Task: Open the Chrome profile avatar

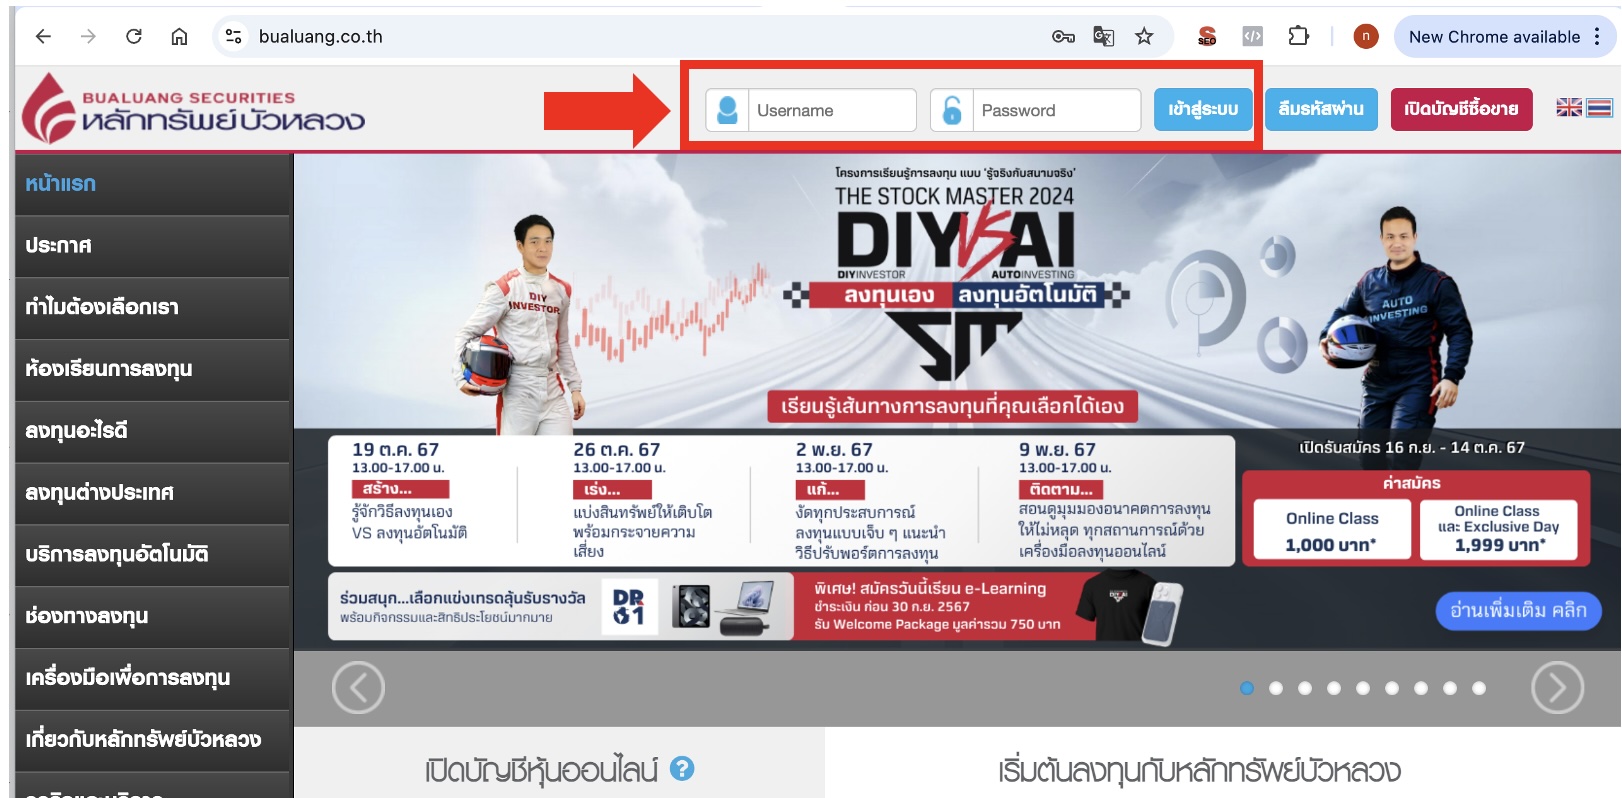Action: [1366, 37]
